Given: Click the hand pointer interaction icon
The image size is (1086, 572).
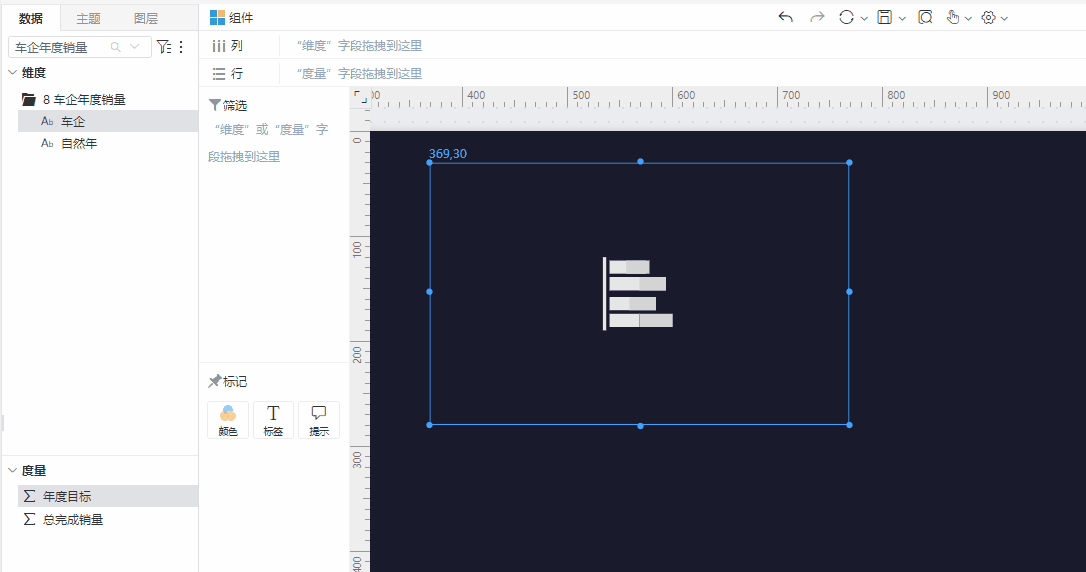Looking at the screenshot, I should 953,17.
